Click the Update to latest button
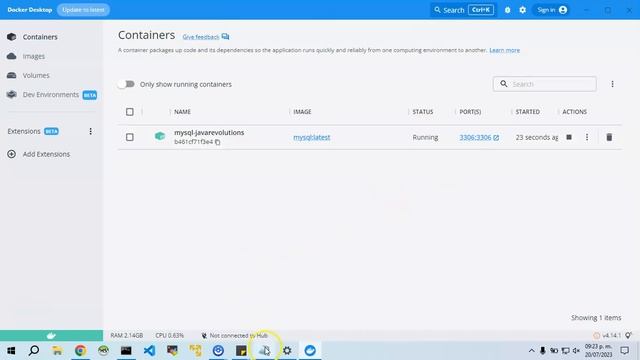 (83, 10)
